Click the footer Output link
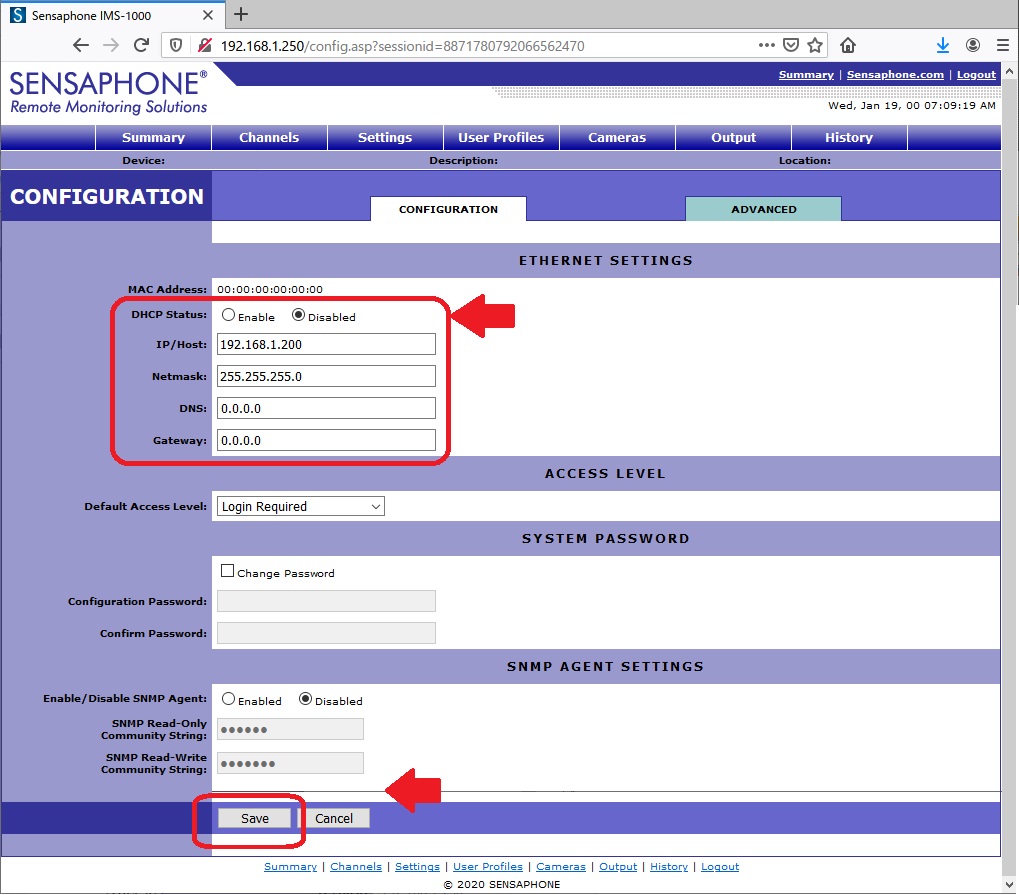This screenshot has height=895, width=1019. click(618, 866)
